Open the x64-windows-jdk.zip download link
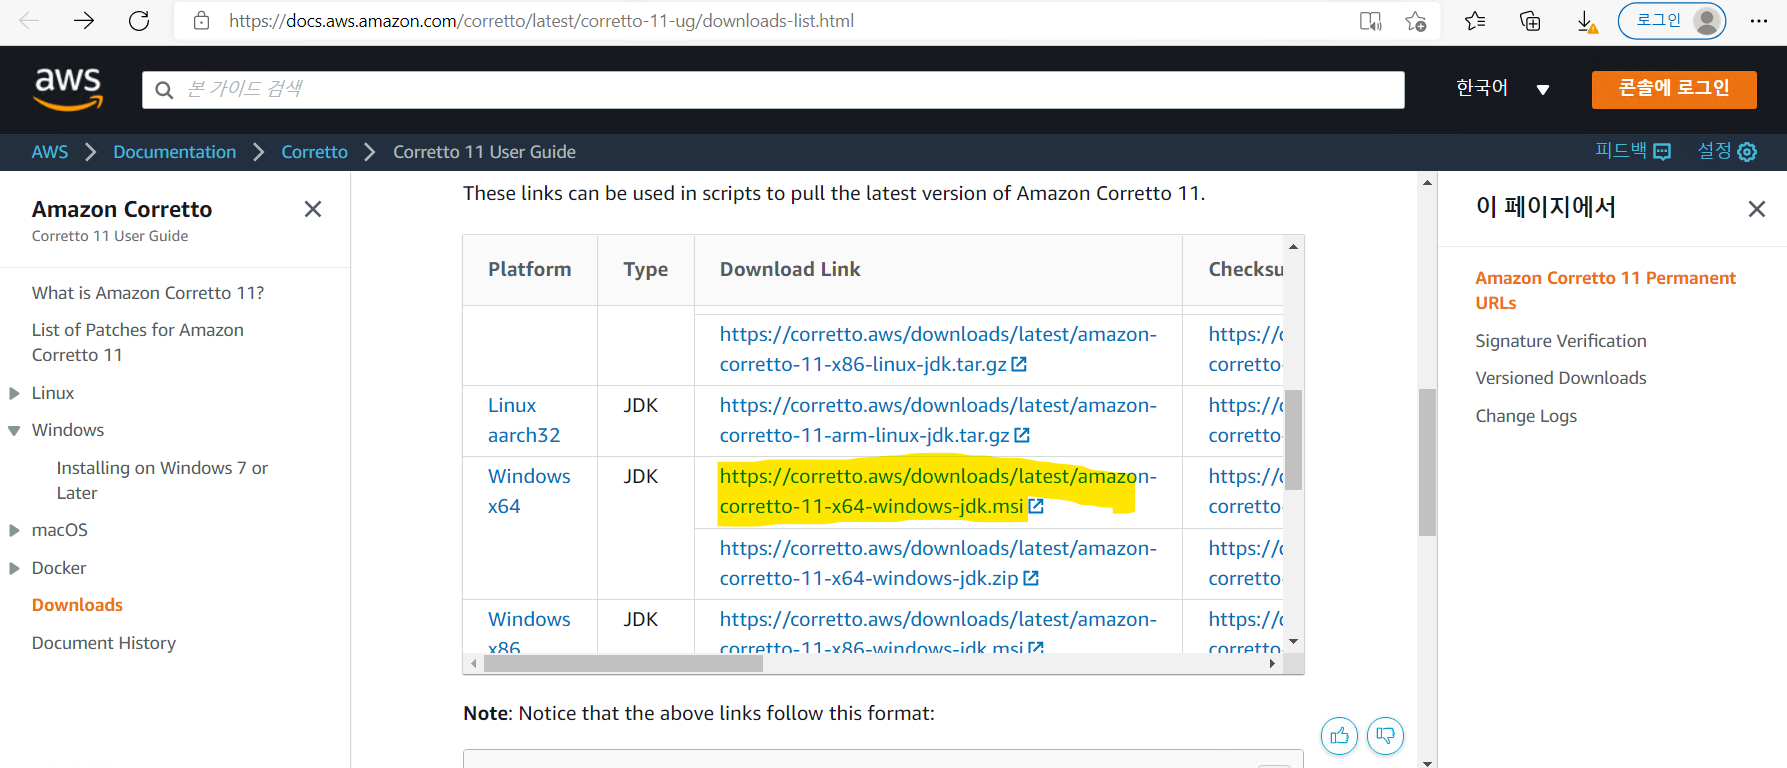Image resolution: width=1787 pixels, height=768 pixels. [938, 563]
